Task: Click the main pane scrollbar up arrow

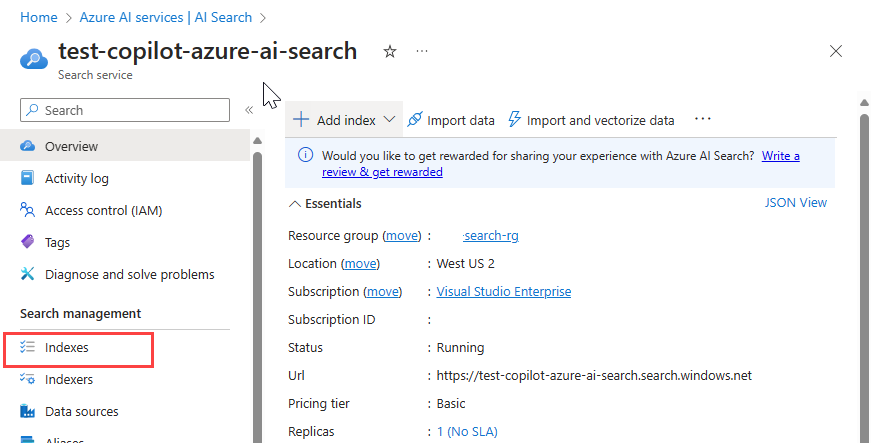Action: [x=864, y=103]
